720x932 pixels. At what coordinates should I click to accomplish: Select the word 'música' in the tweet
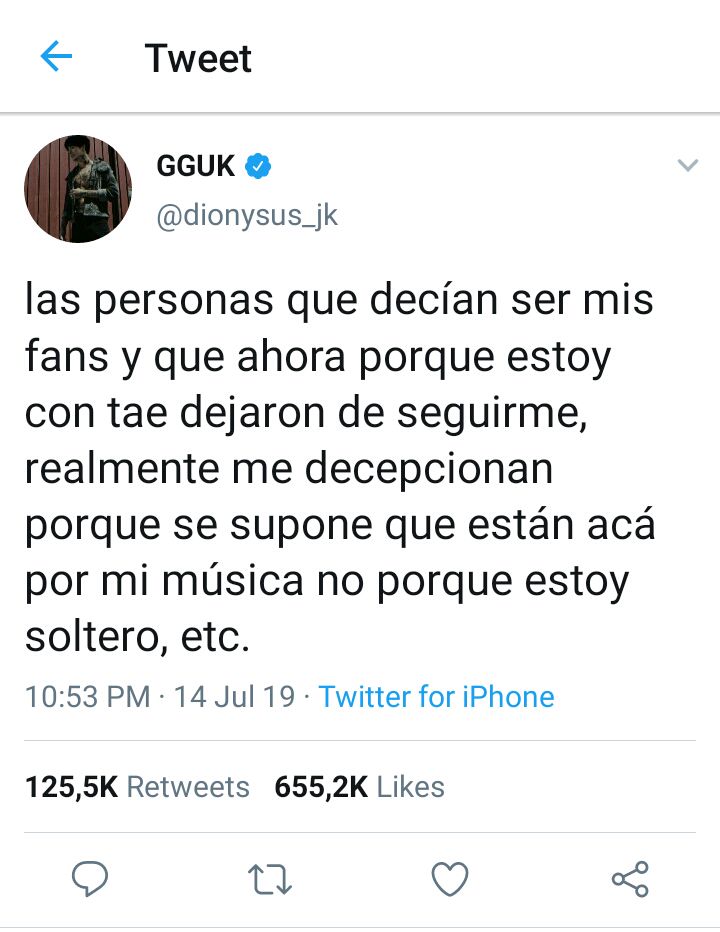(232, 581)
